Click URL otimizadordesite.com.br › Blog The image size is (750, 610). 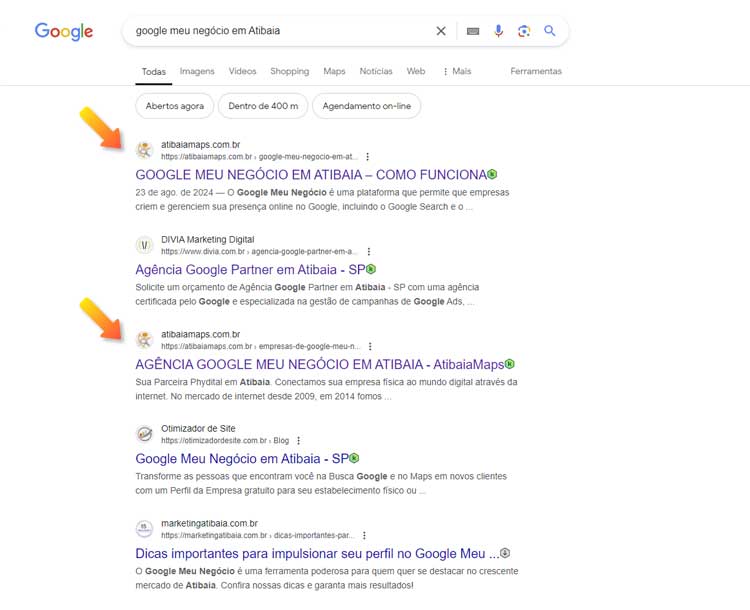pyautogui.click(x=225, y=440)
